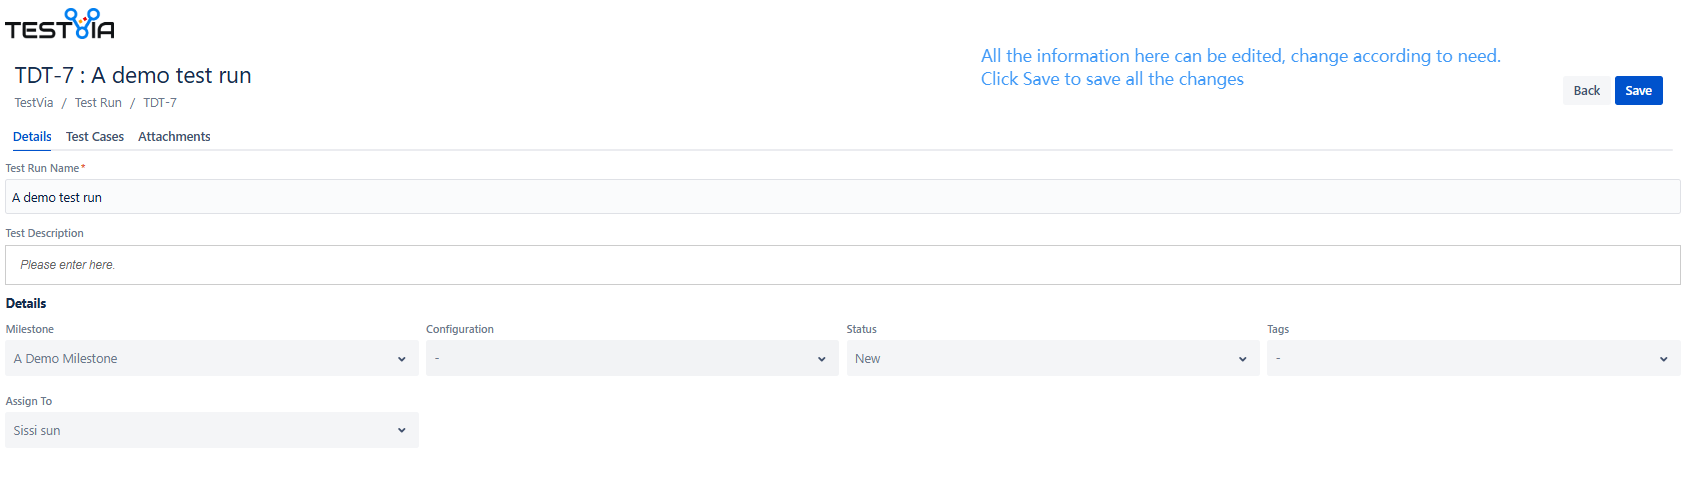Follow the TestVia breadcrumb link
The width and height of the screenshot is (1683, 500).
coord(34,103)
